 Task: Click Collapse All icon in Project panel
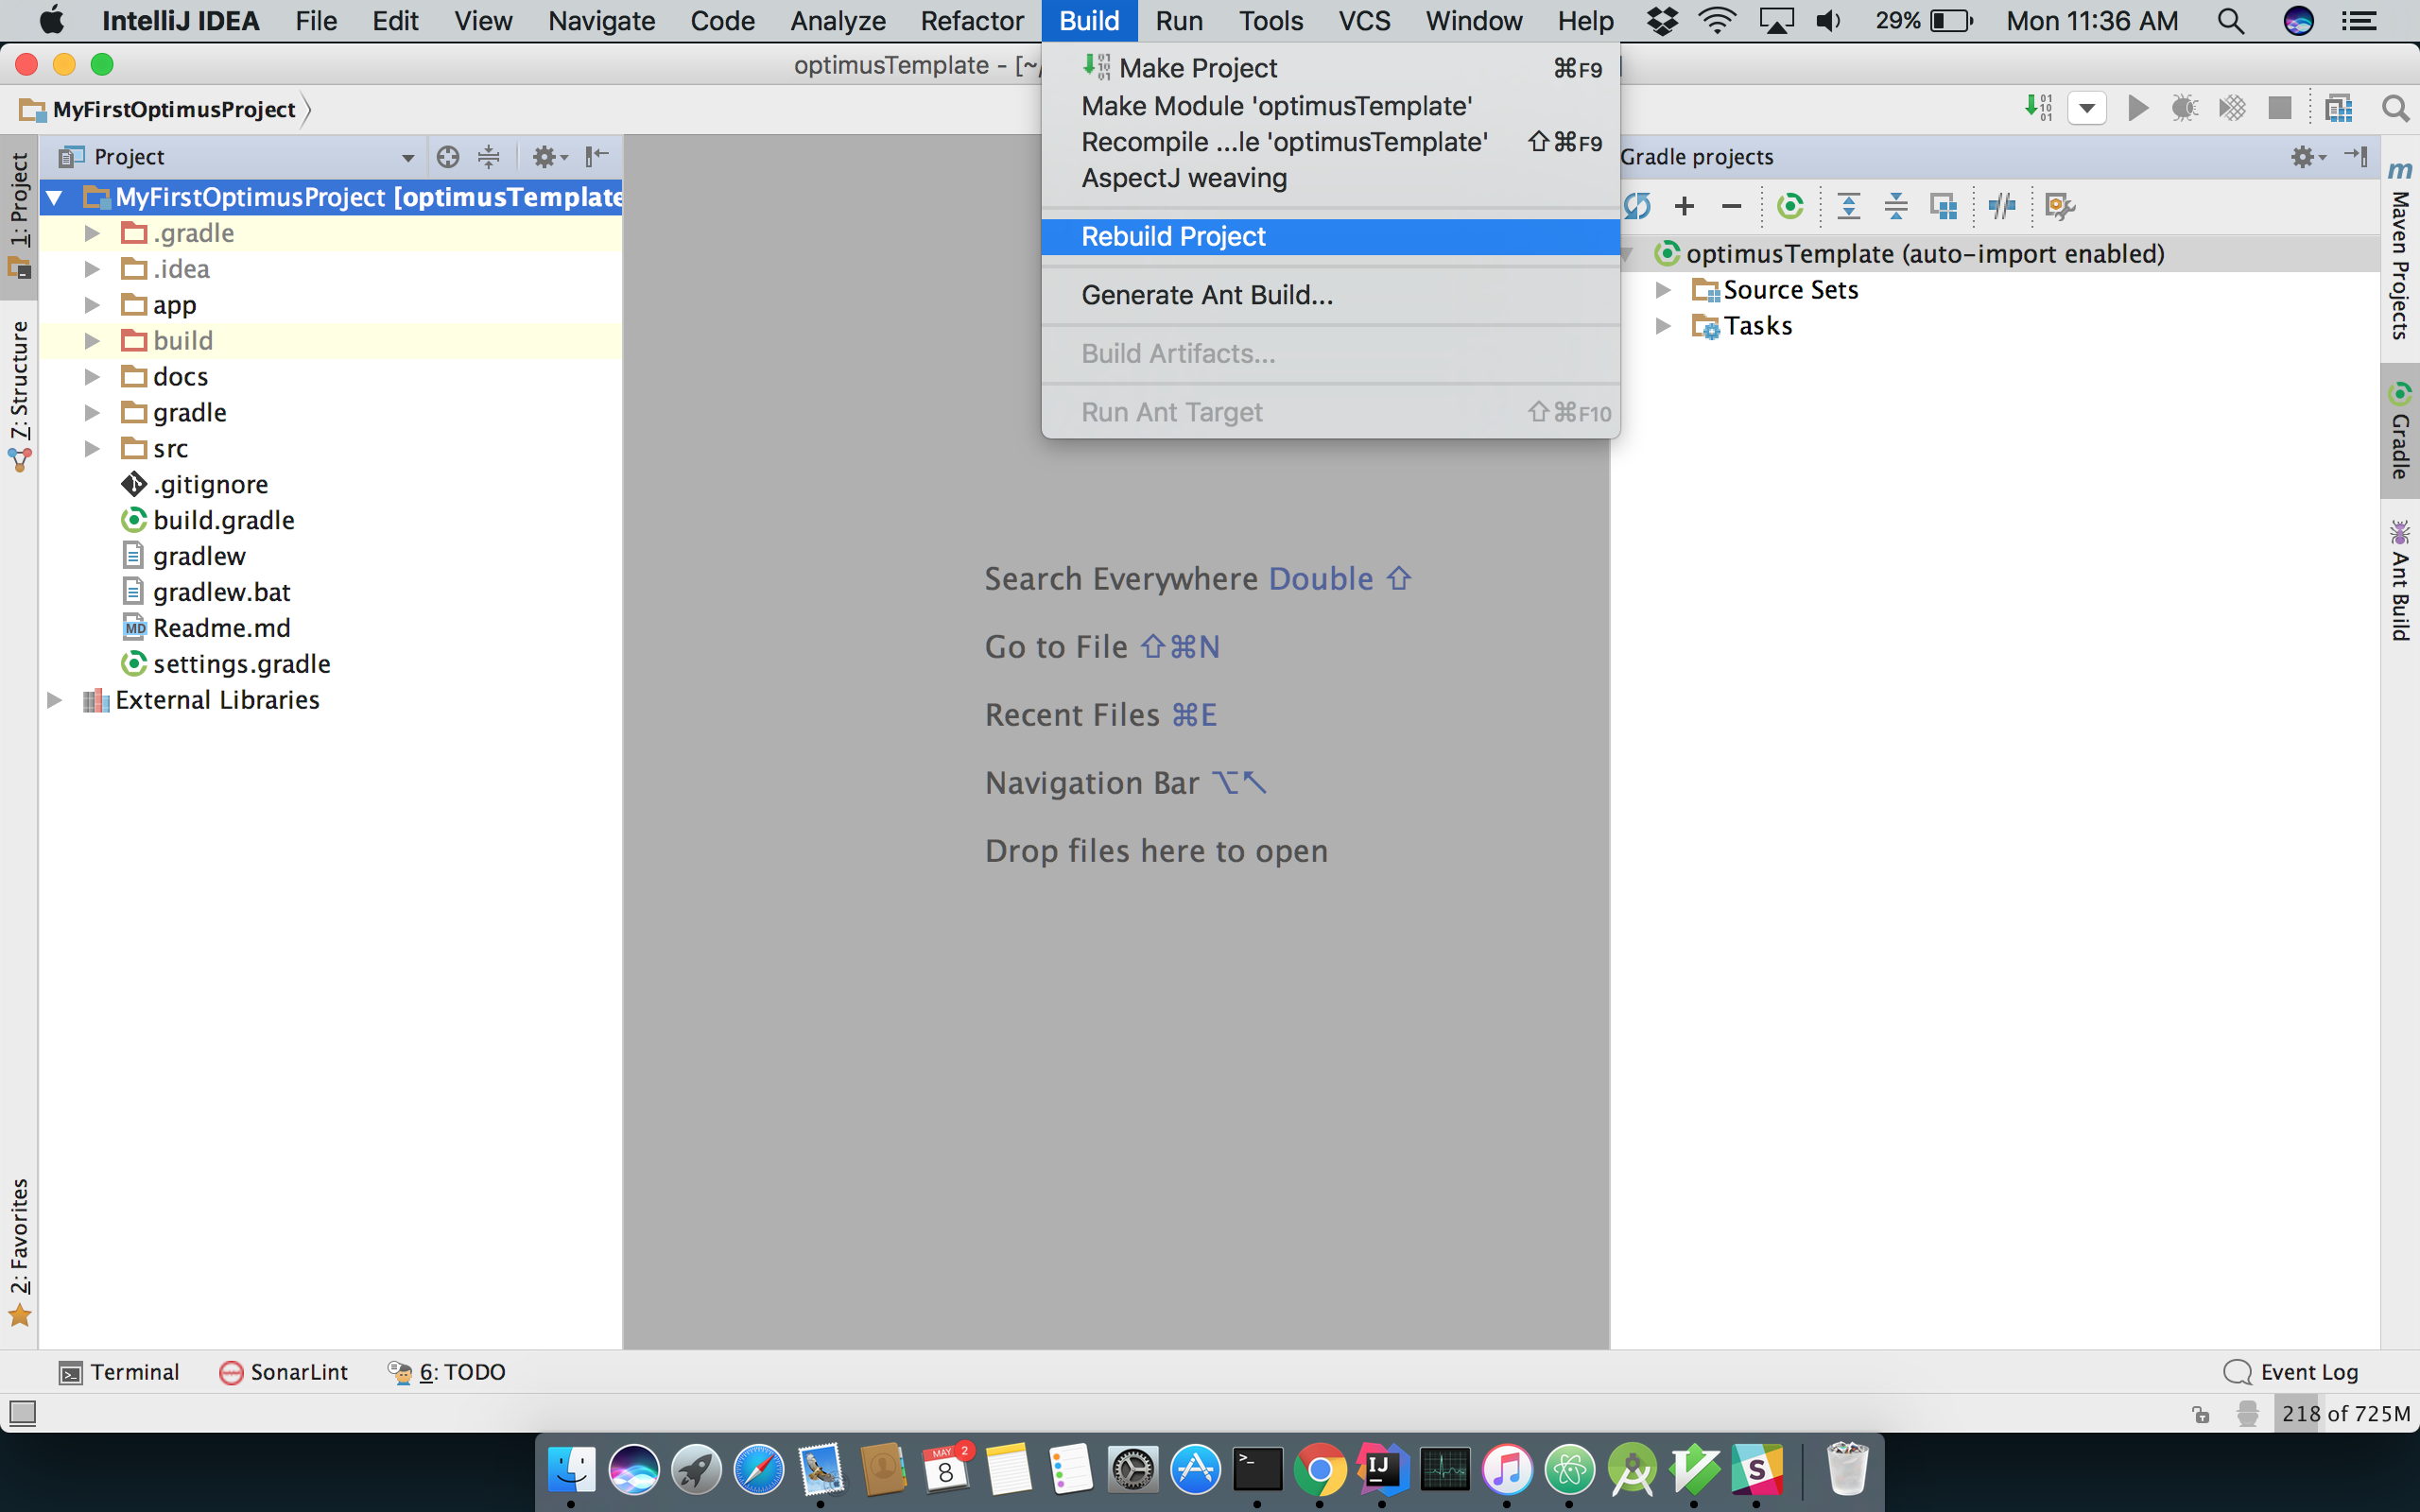489,157
